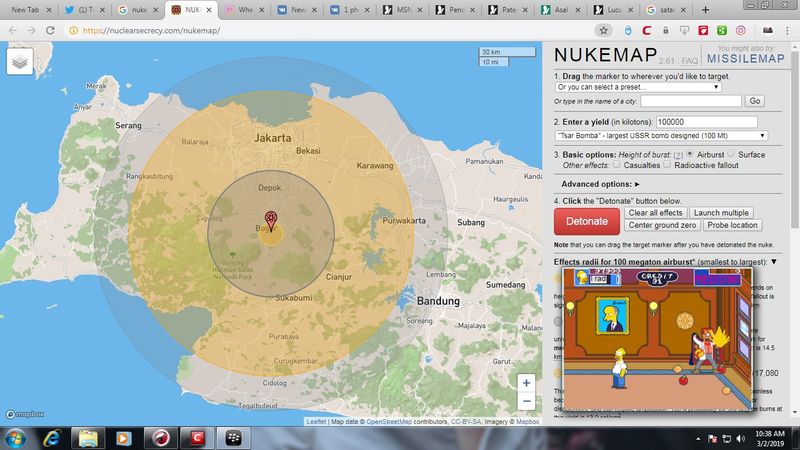
Task: Reload the NUKEMAP page
Action: [x=50, y=31]
